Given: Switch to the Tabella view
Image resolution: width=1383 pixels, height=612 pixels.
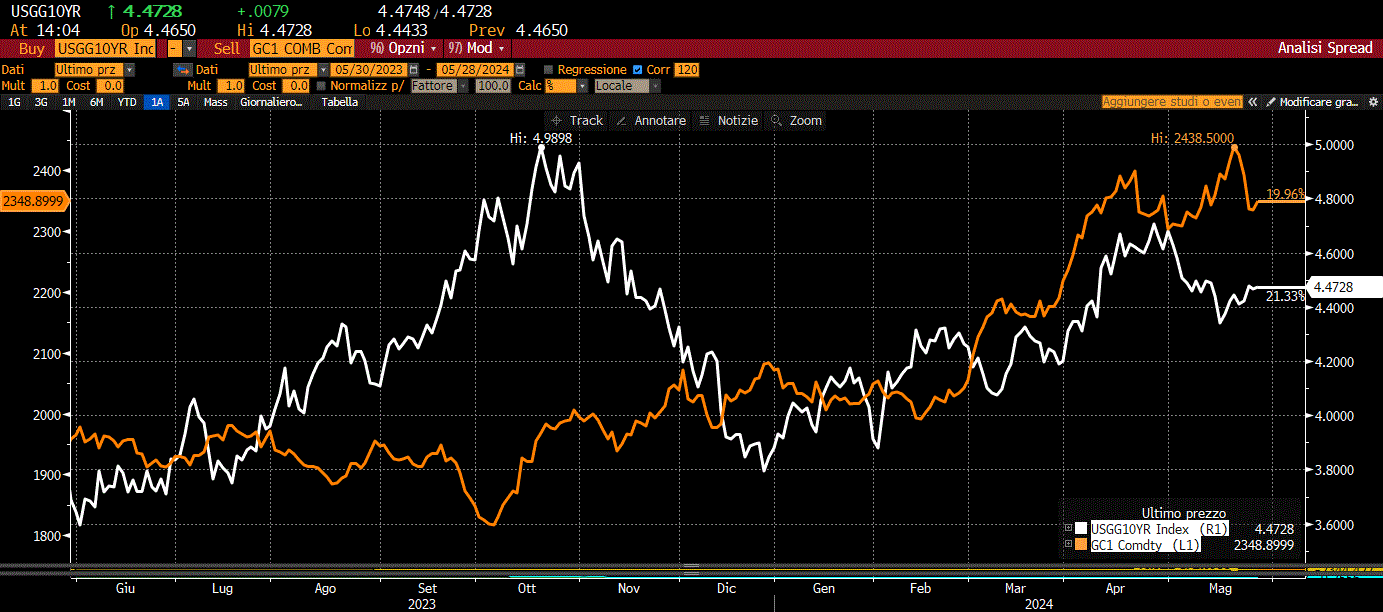Looking at the screenshot, I should [340, 102].
